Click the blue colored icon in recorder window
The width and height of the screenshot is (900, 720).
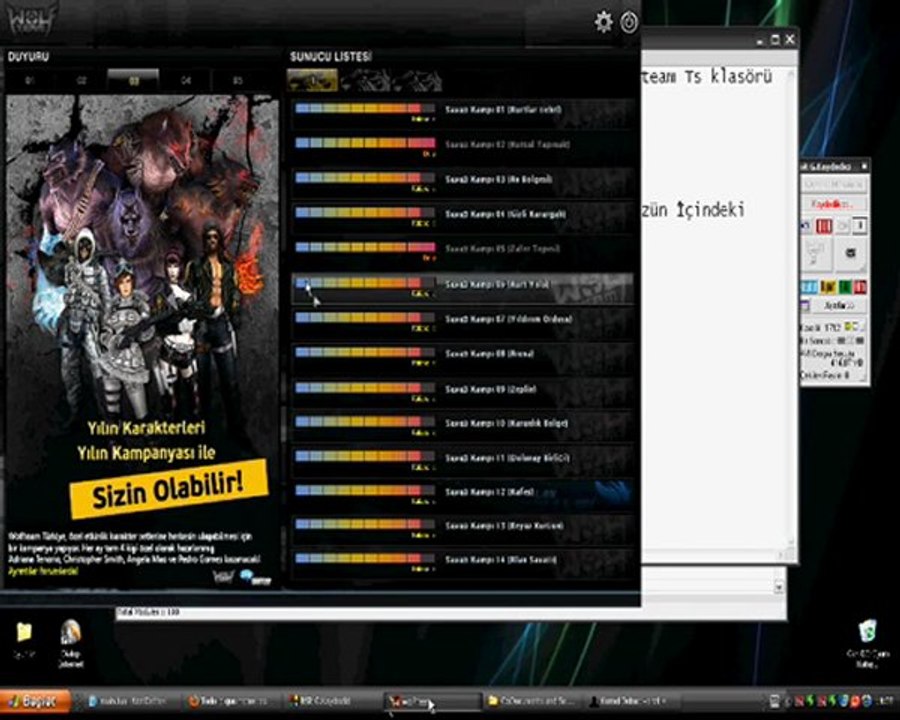809,287
